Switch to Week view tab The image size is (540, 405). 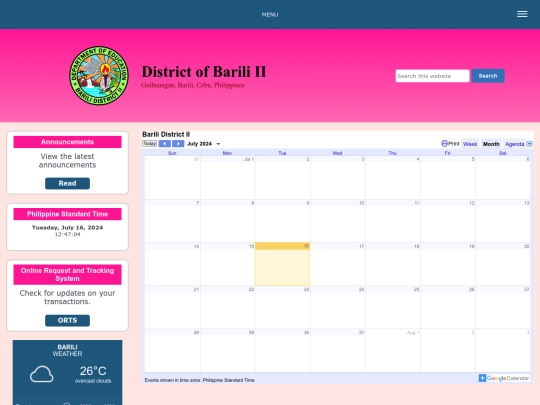(x=470, y=144)
